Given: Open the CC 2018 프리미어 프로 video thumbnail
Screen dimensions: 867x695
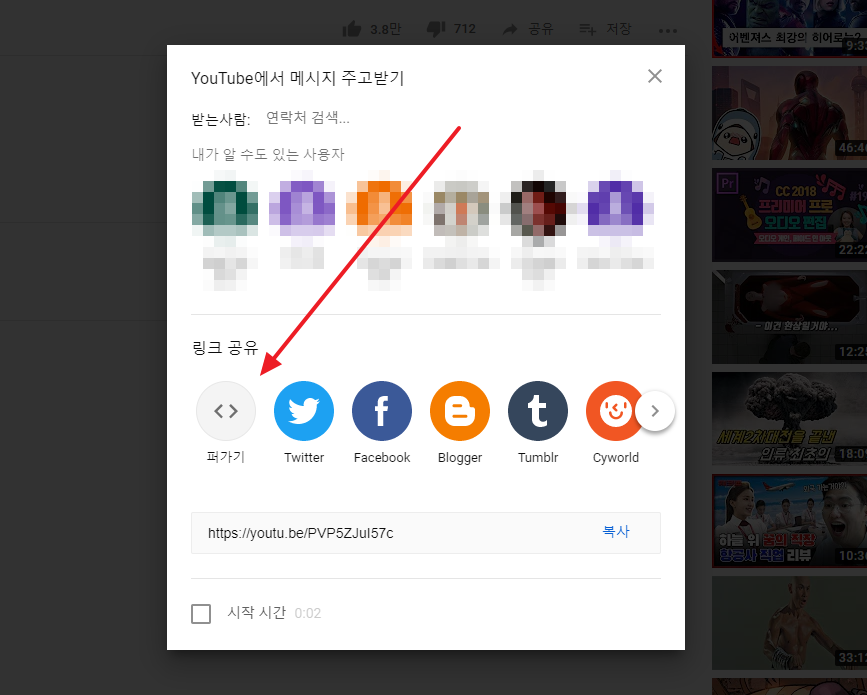Looking at the screenshot, I should coord(790,215).
